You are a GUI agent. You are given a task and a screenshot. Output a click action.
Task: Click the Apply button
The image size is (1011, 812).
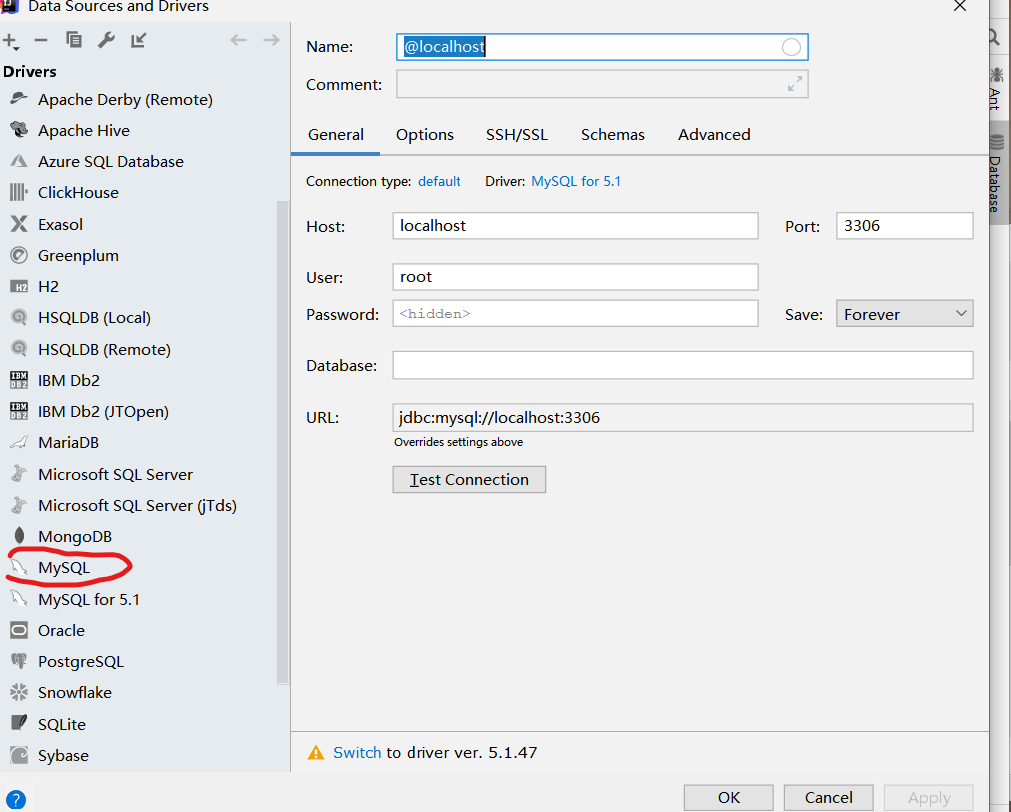tap(928, 798)
